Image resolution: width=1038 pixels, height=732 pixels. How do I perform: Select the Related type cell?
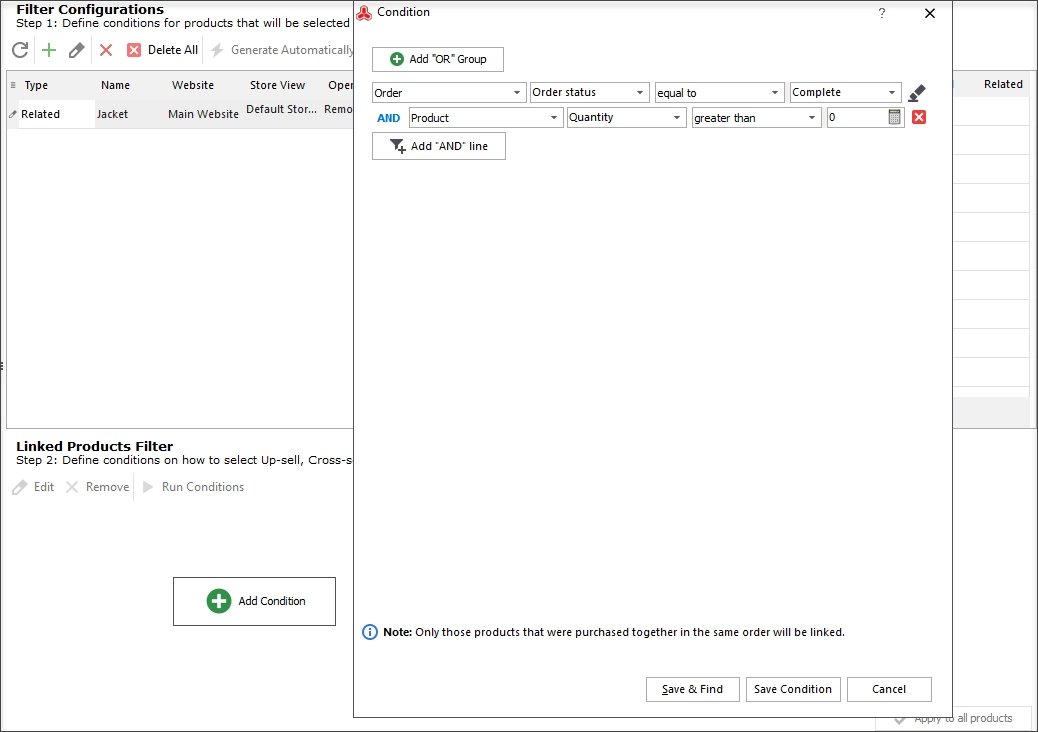click(x=56, y=114)
